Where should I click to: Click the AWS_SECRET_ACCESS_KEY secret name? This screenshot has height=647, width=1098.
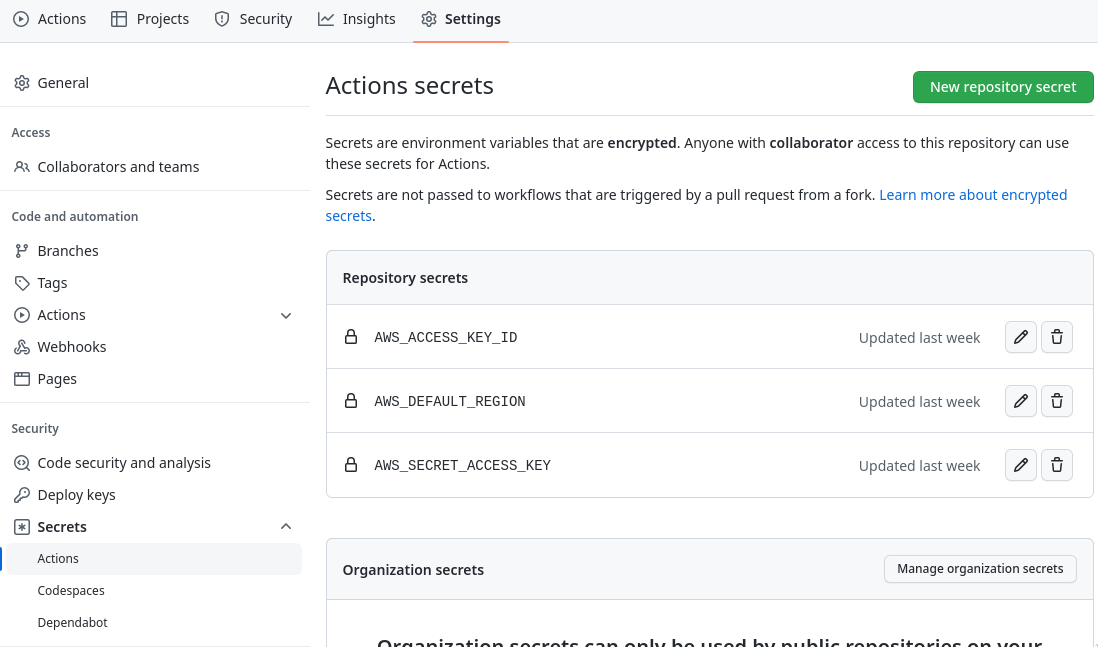point(462,465)
